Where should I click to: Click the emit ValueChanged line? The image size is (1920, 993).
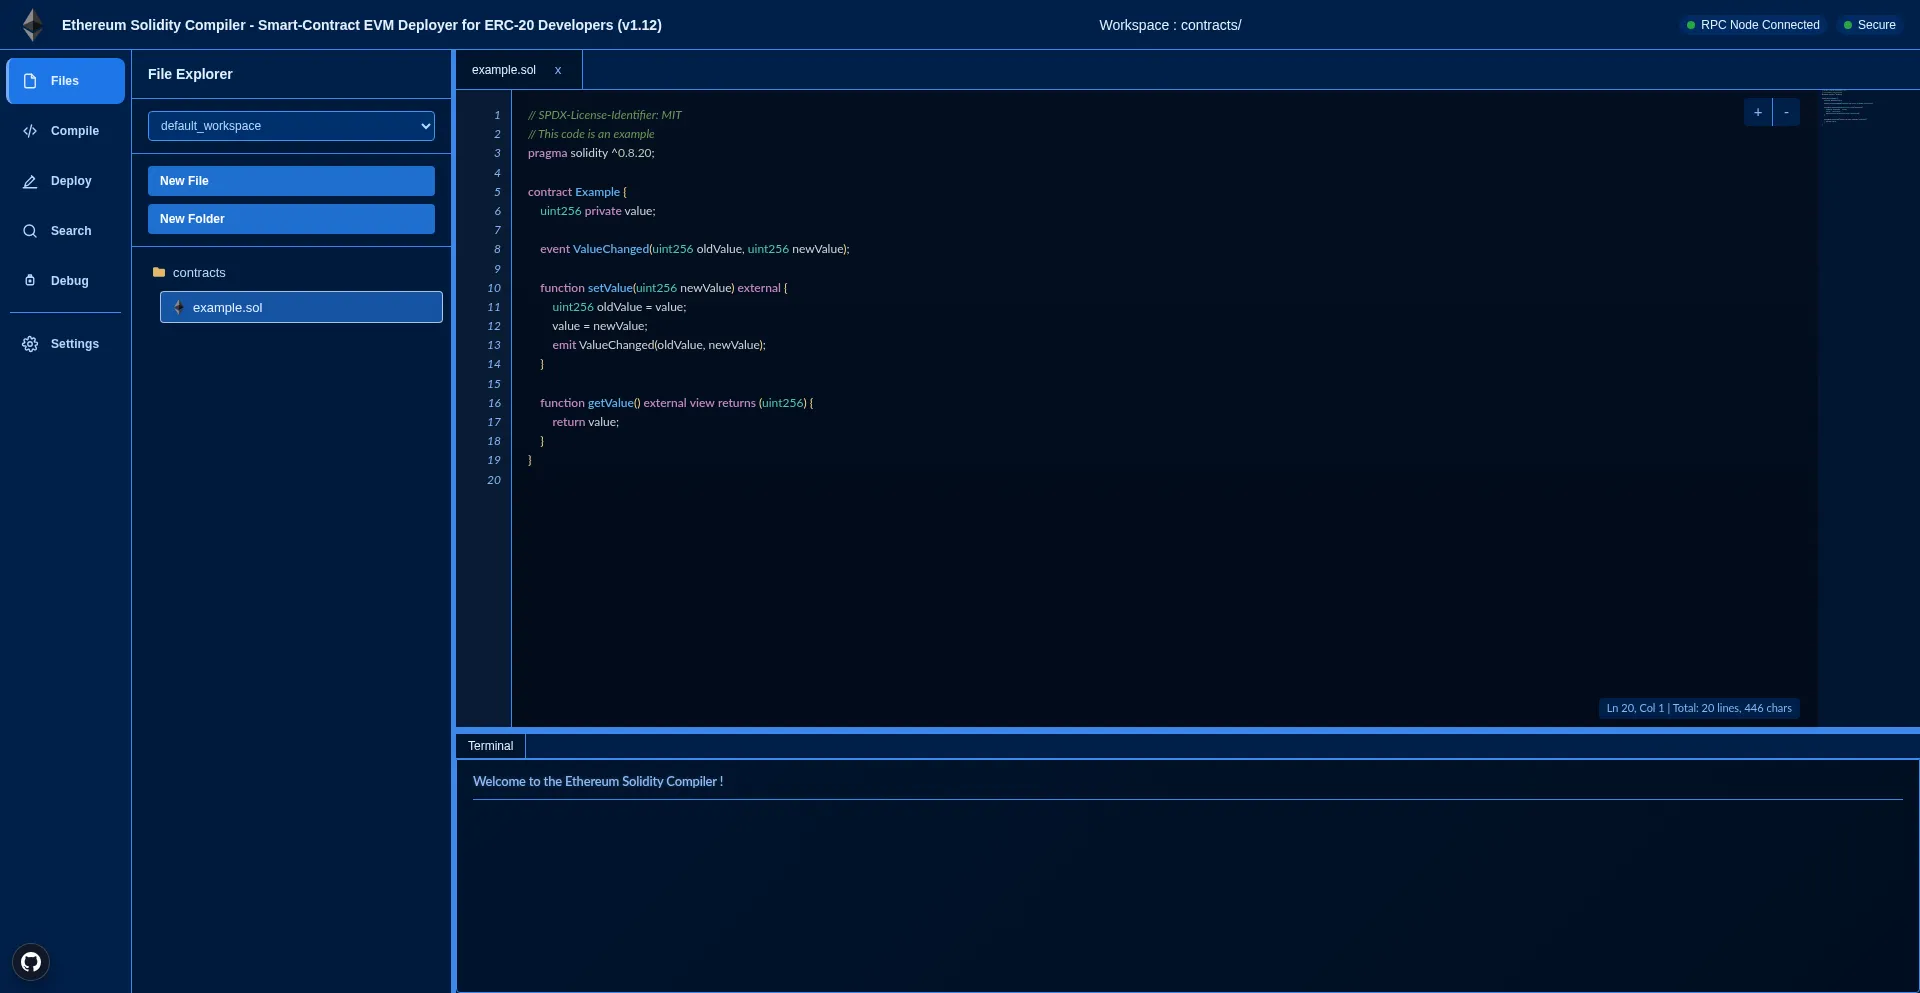(x=659, y=345)
